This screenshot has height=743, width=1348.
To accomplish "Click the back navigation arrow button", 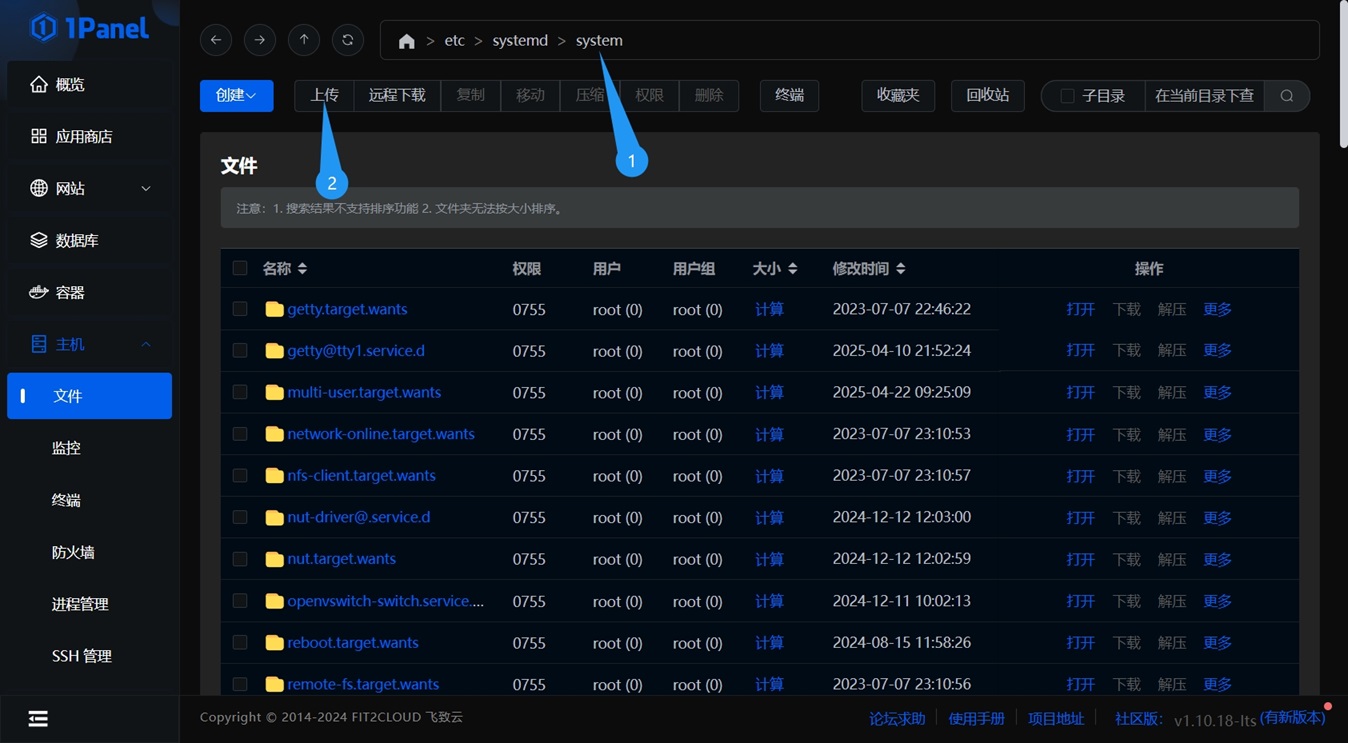I will [x=216, y=40].
